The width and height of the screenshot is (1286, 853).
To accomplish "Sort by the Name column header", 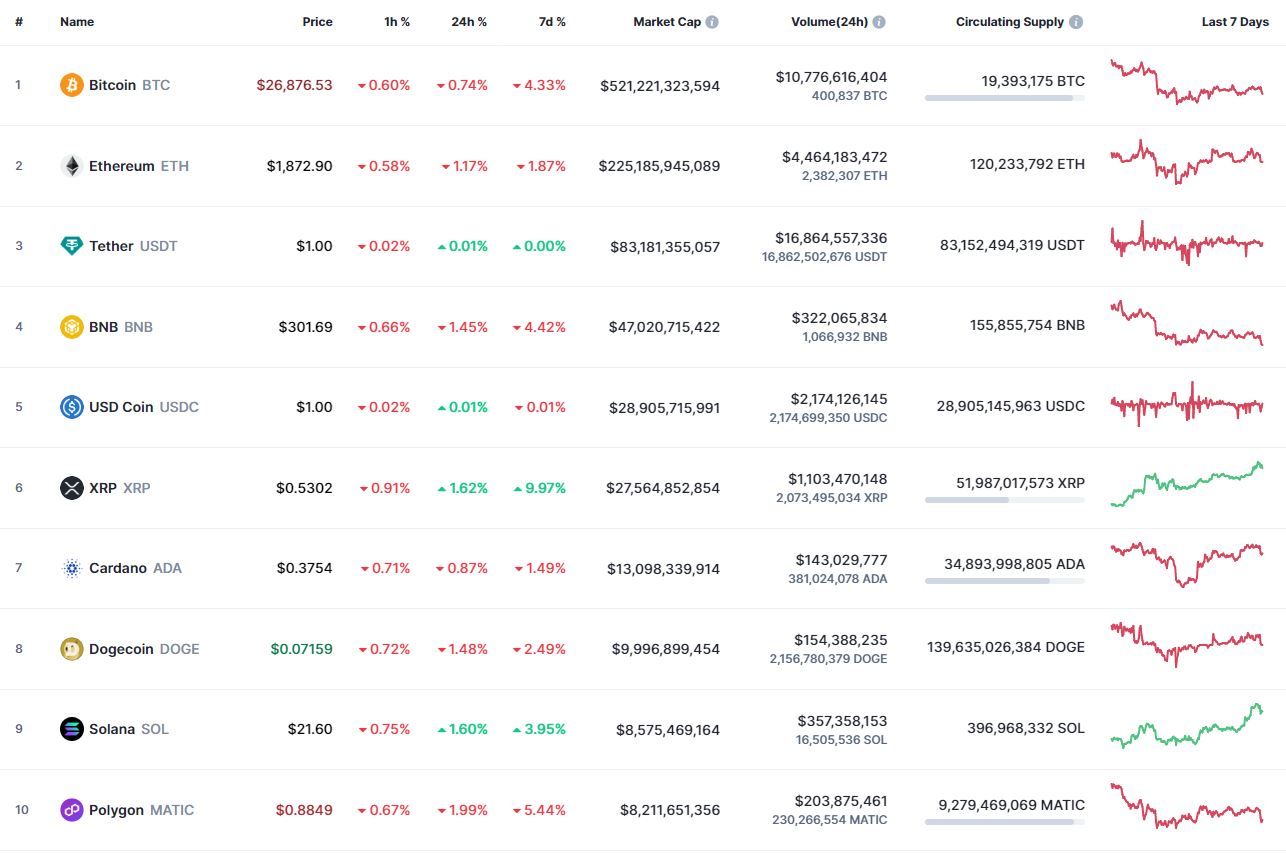I will coord(77,22).
